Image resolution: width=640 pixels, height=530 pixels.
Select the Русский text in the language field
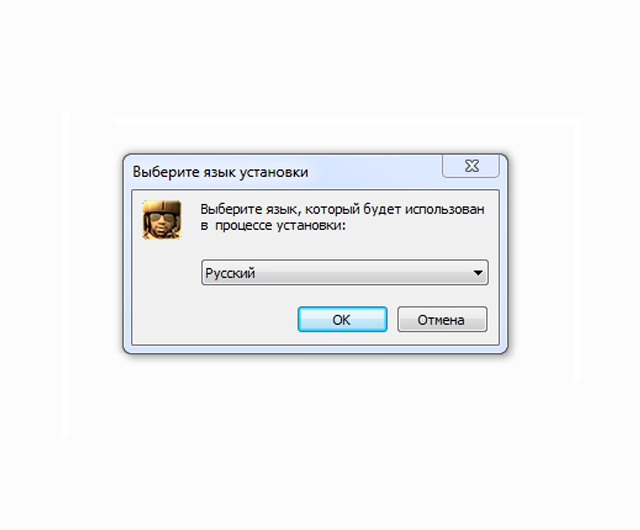[230, 273]
